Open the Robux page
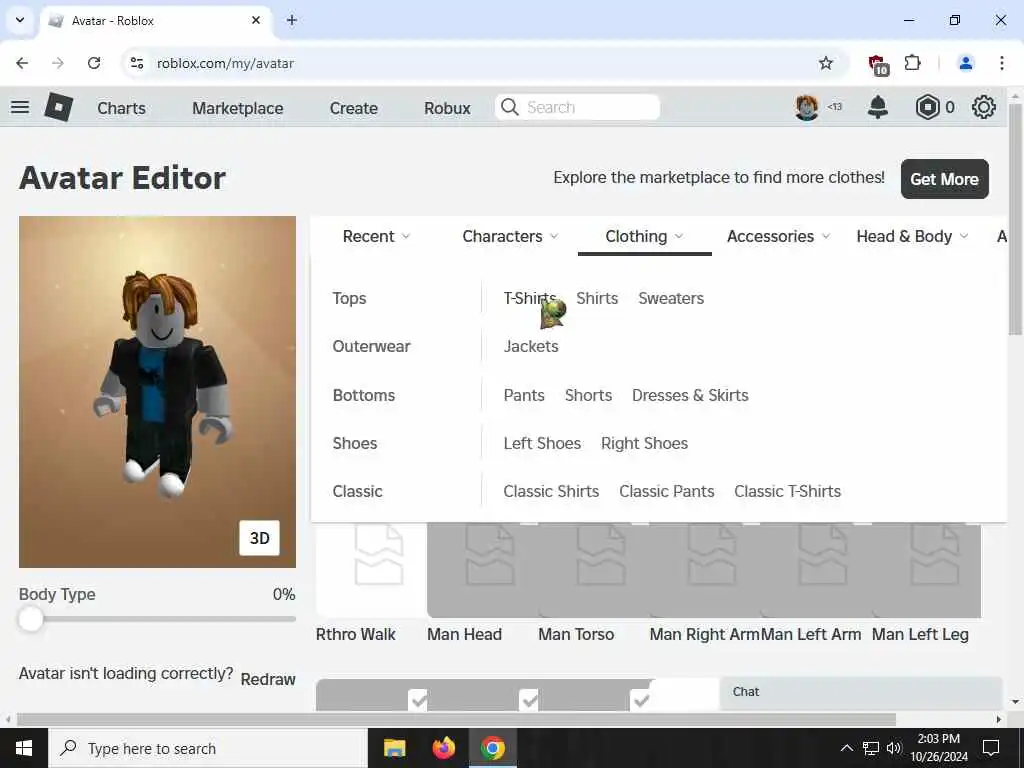 coord(447,108)
